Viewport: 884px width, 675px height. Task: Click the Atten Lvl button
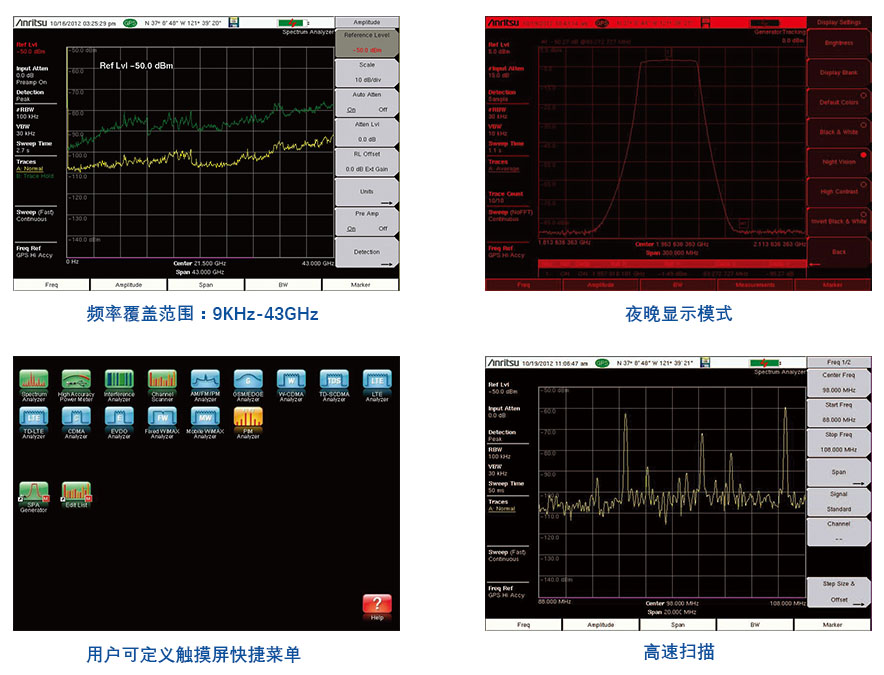pos(367,132)
